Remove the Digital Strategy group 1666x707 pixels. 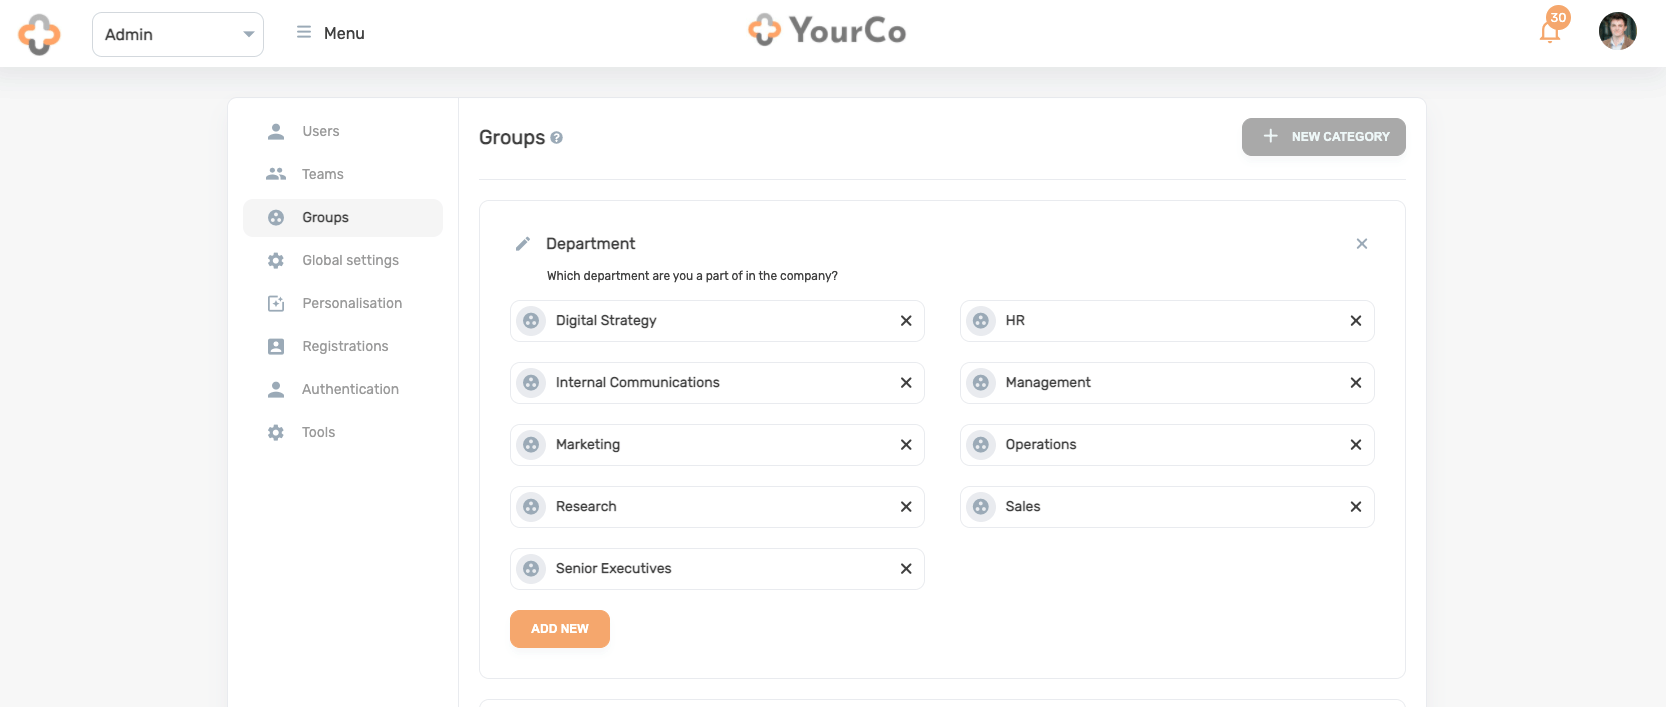(x=906, y=321)
